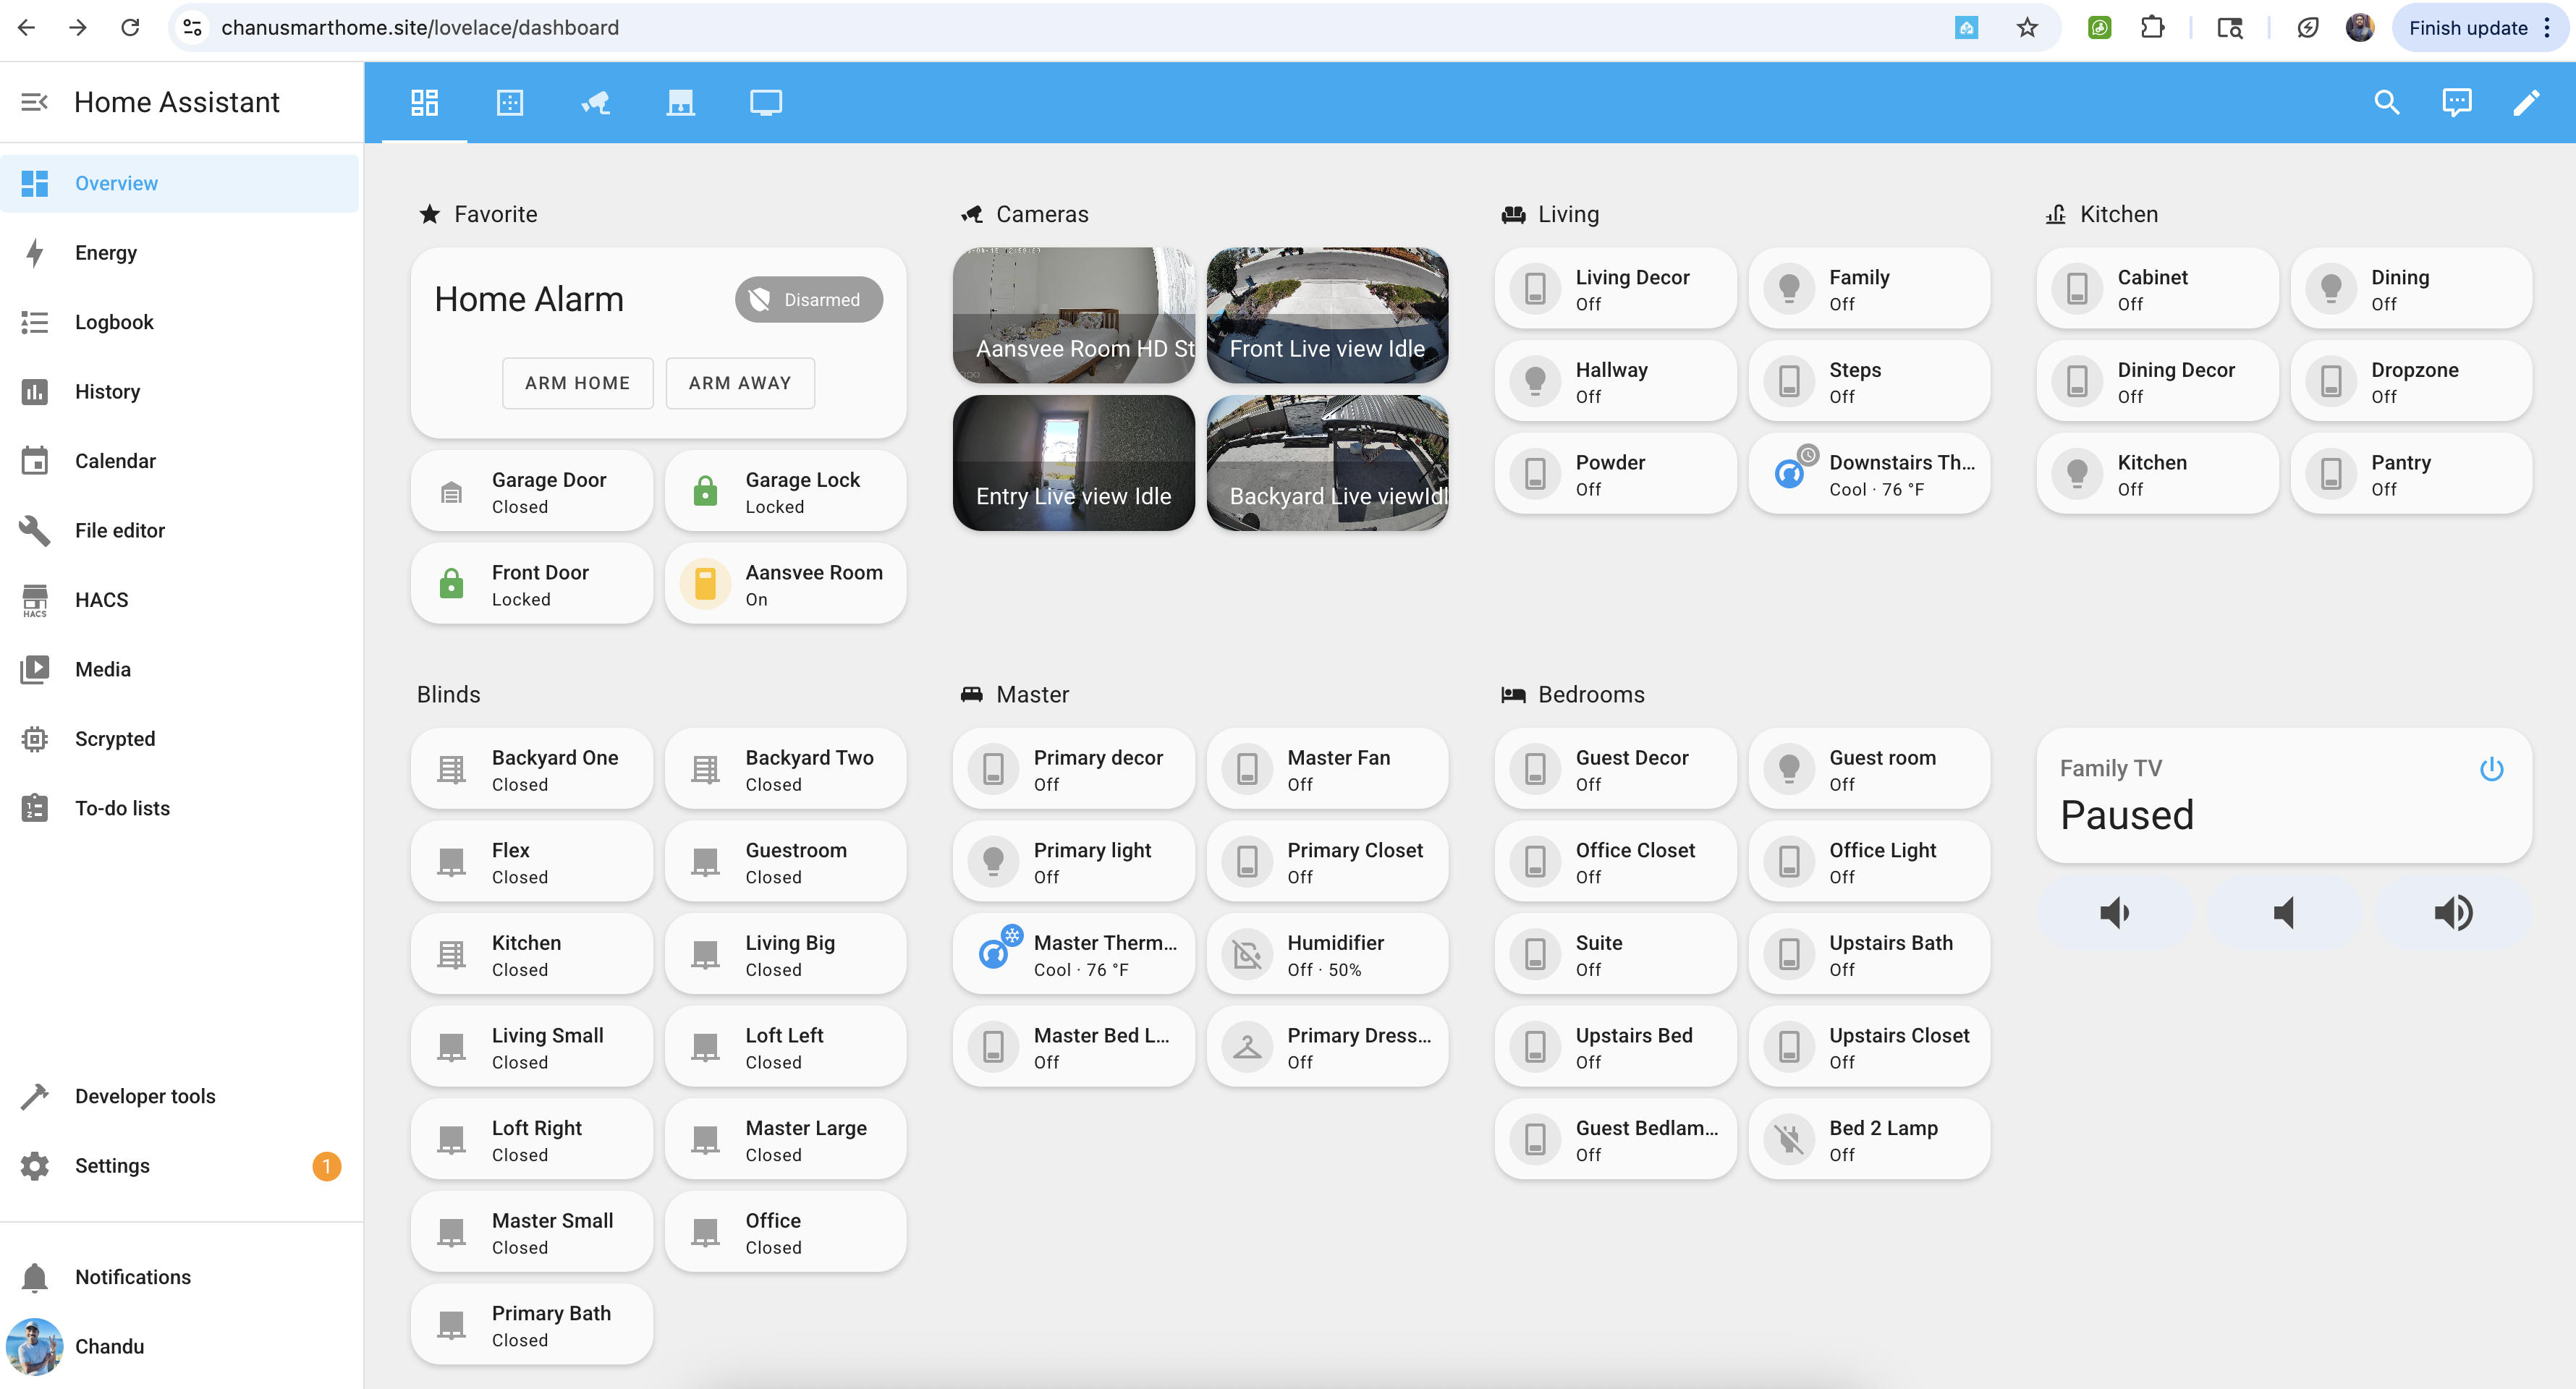Open the cameras view tab icon
This screenshot has height=1389, width=2576.
(596, 103)
